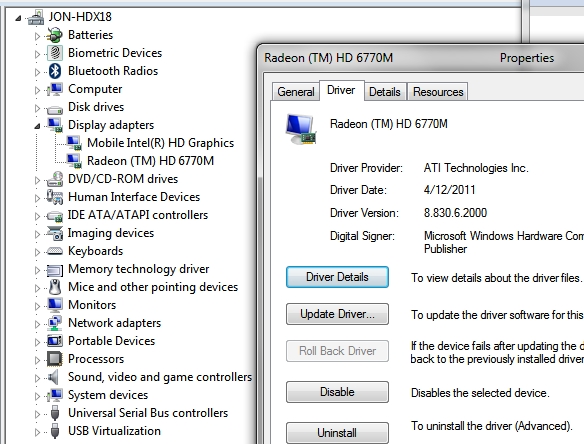Click the Display adapters category icon
This screenshot has width=584, height=444.
tap(55, 125)
